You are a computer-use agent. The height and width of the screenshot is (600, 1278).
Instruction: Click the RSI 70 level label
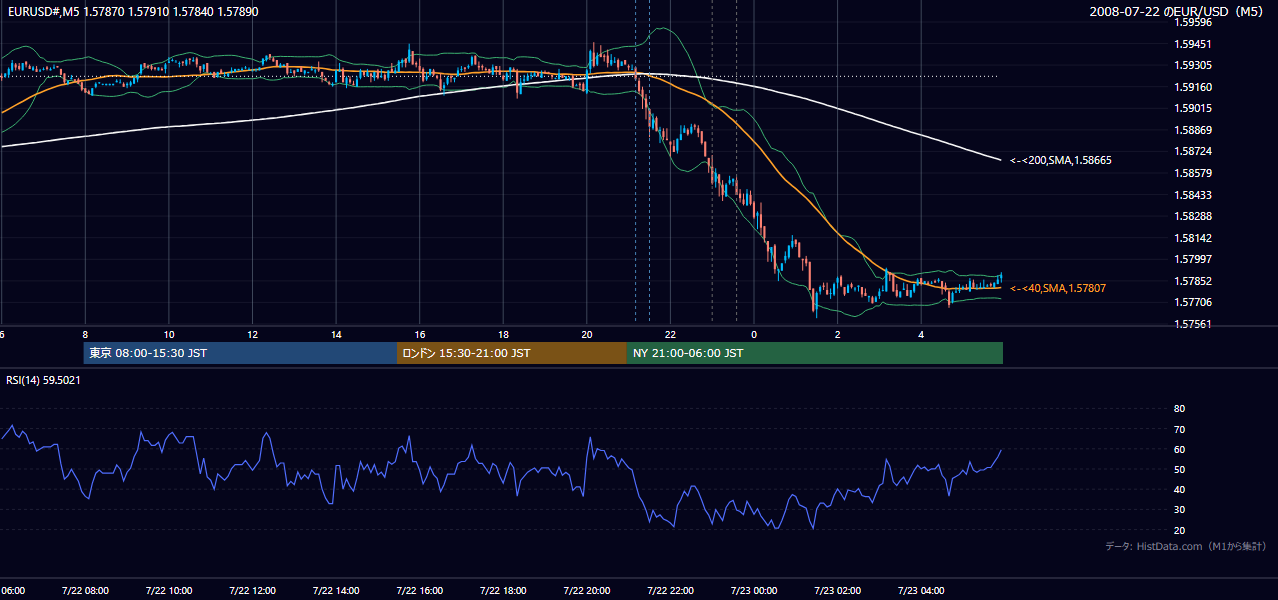(1179, 429)
